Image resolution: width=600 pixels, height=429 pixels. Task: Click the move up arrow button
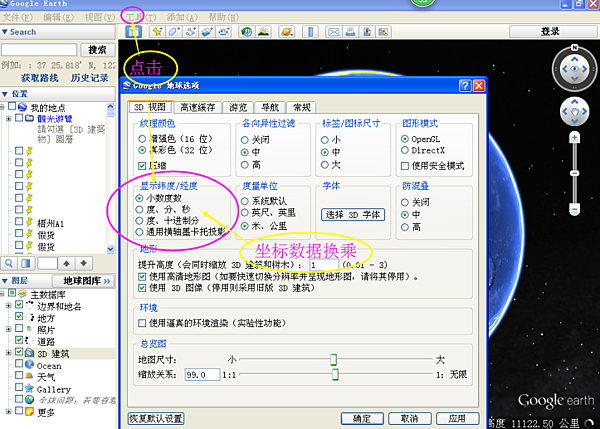pyautogui.click(x=67, y=263)
